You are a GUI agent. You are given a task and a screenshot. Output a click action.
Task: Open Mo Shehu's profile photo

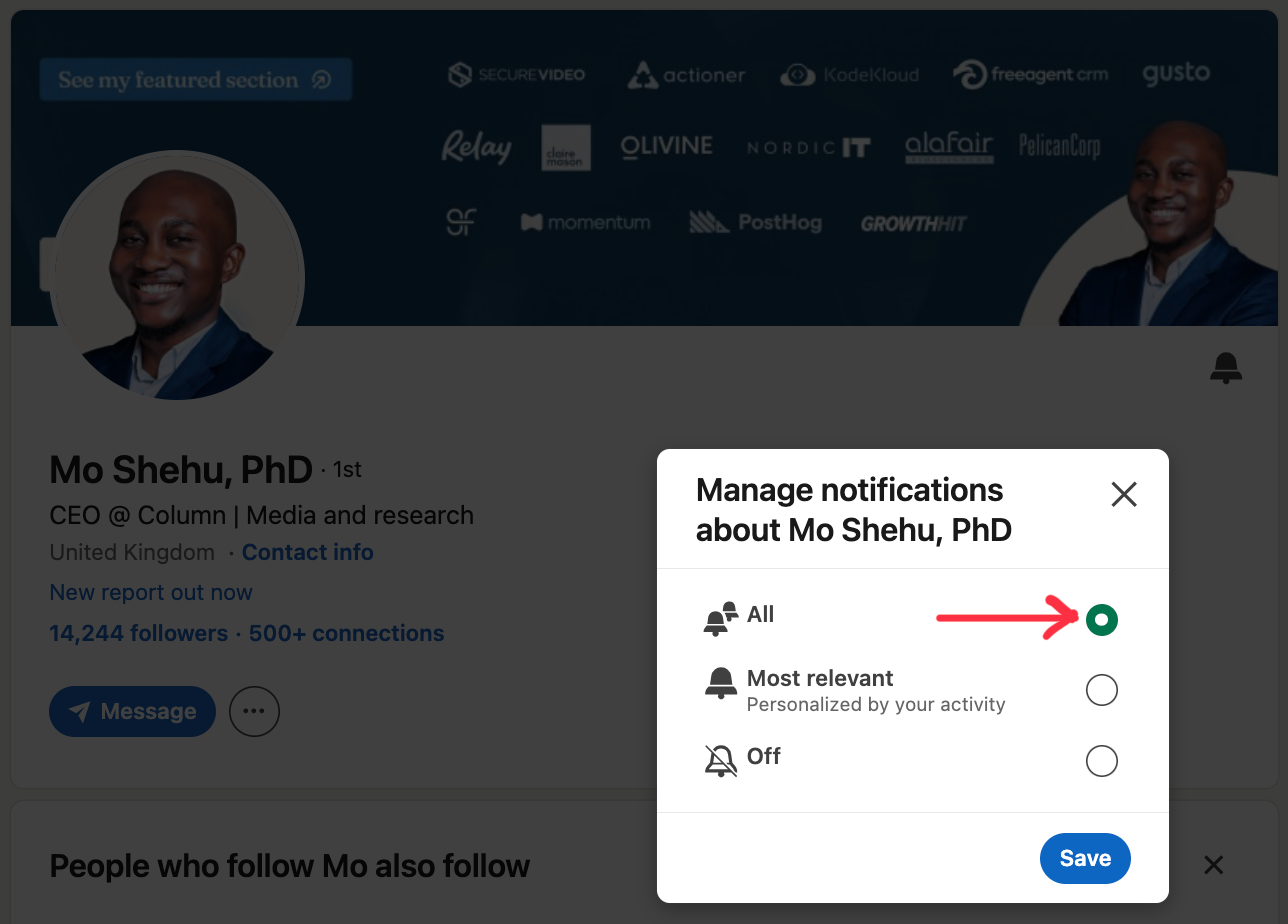[177, 275]
